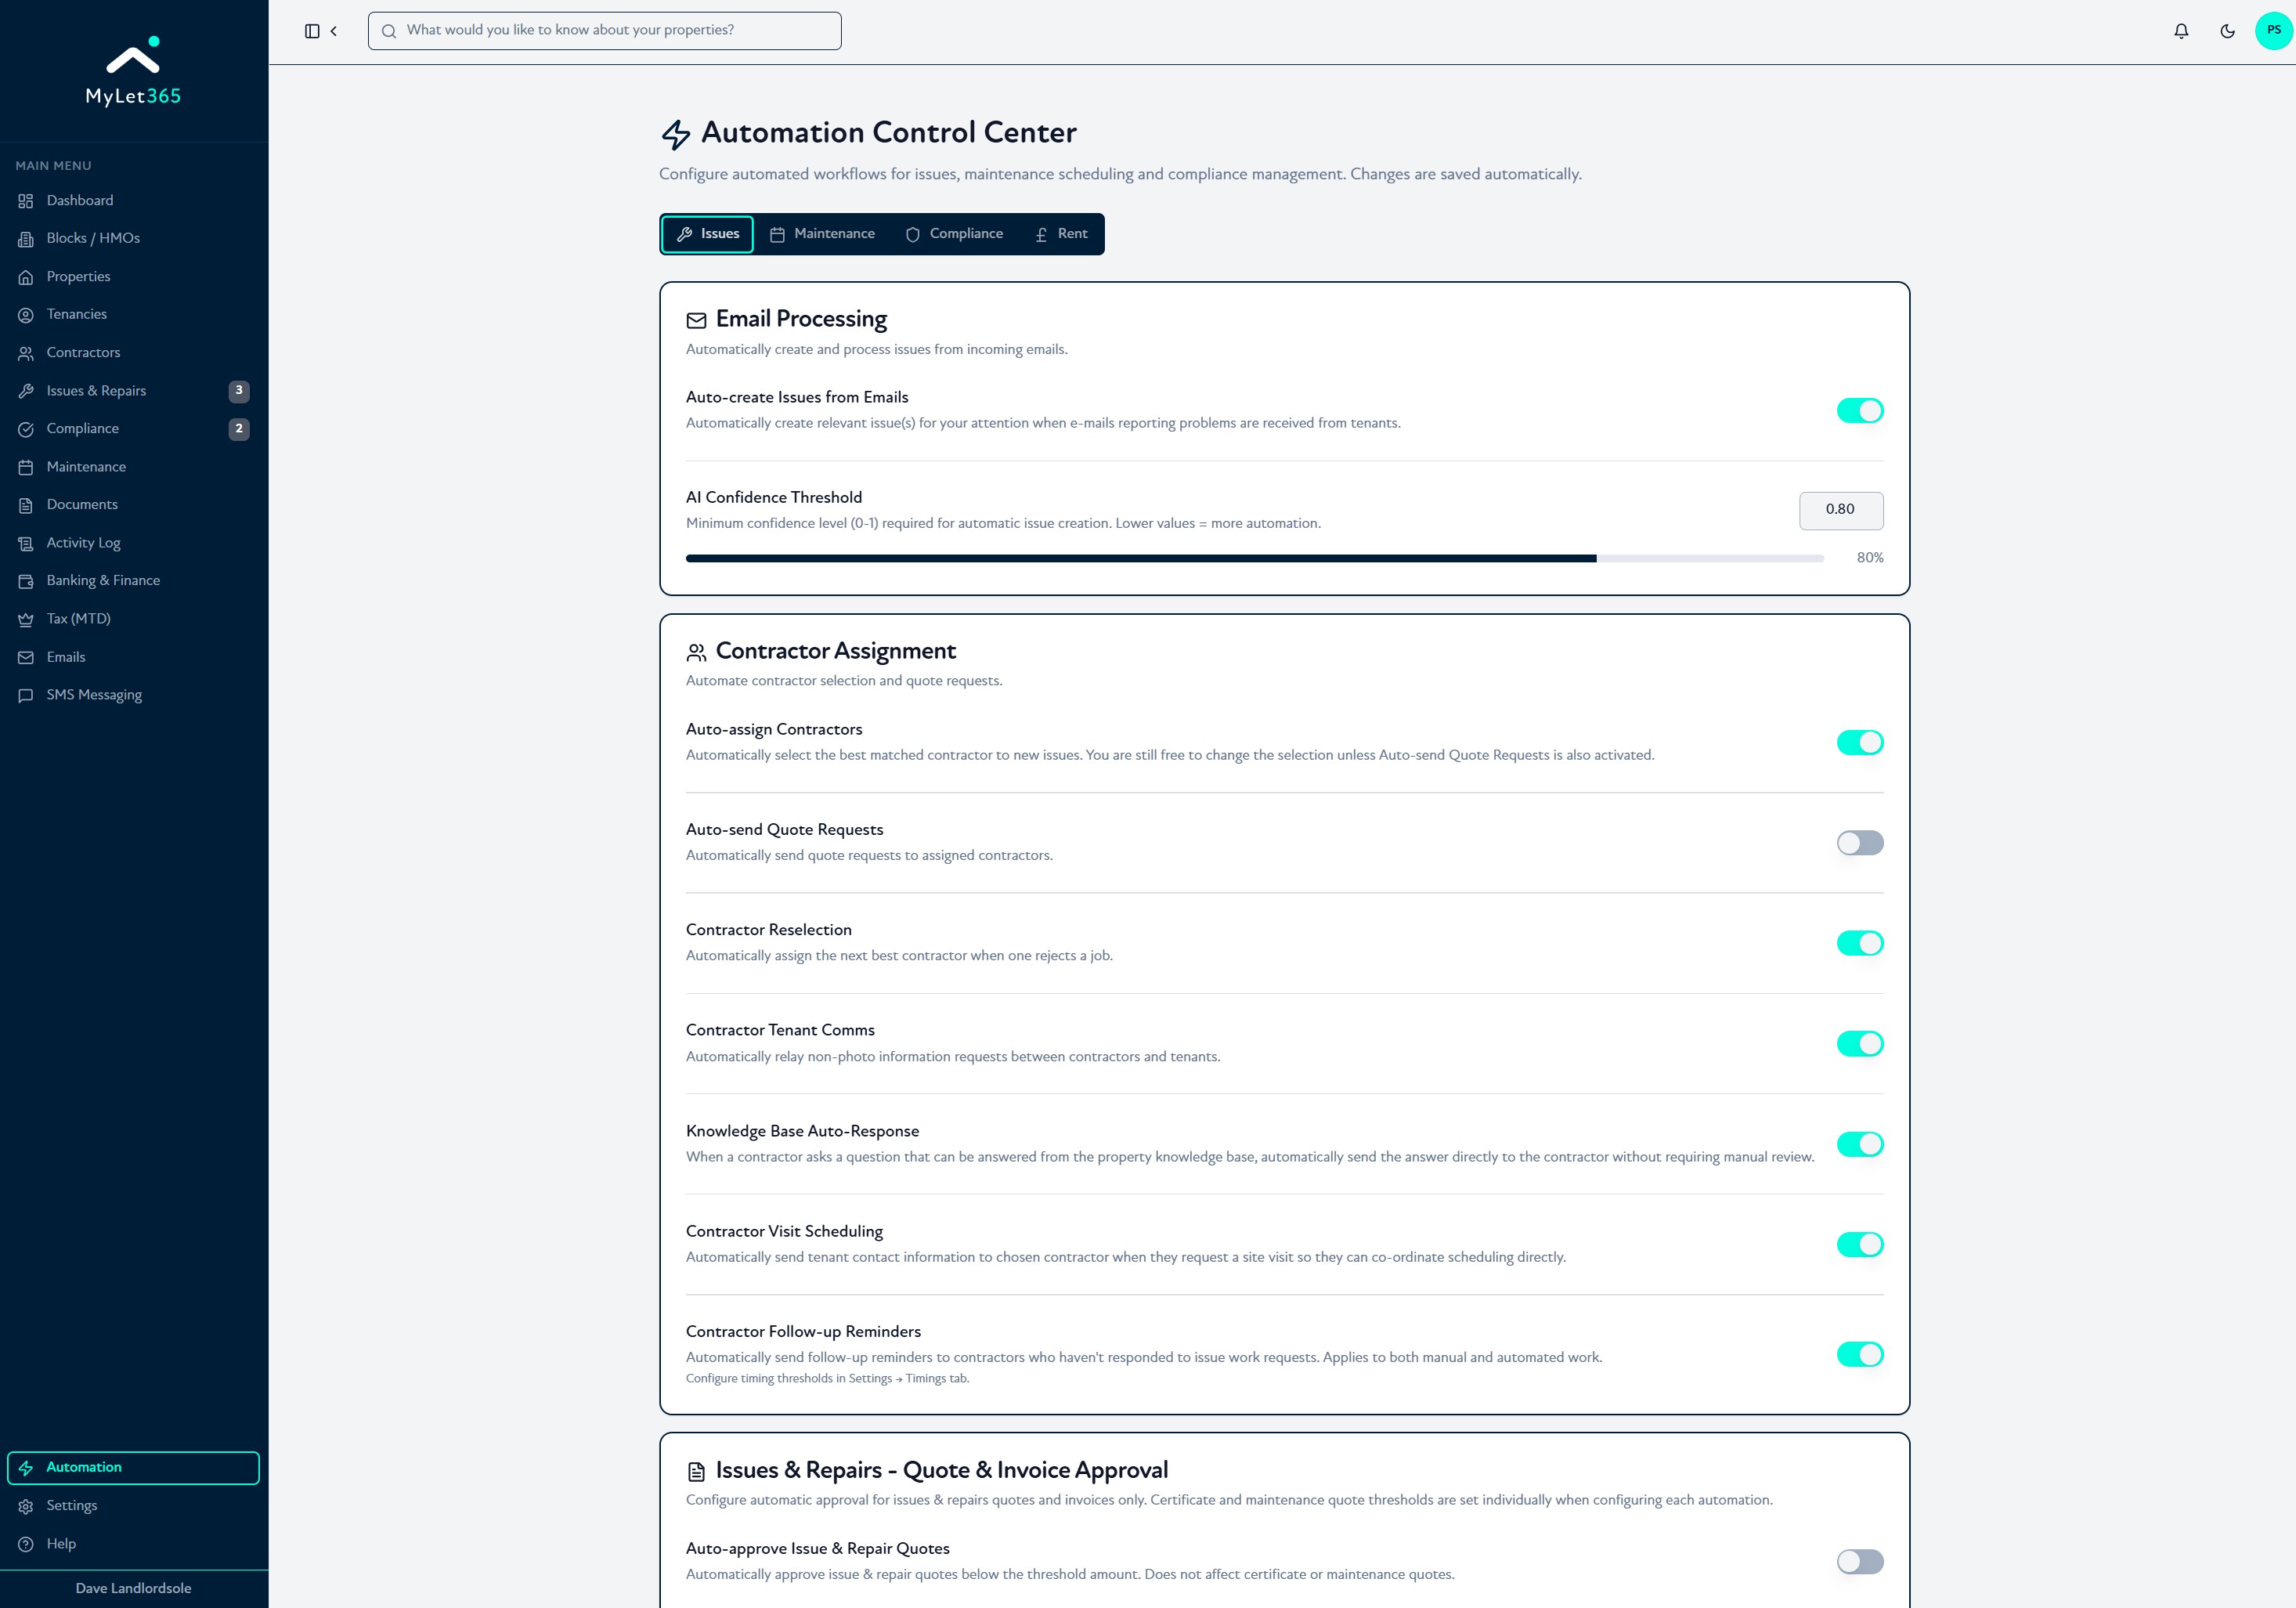Click the Issues & Repairs badge showing 3
The image size is (2296, 1608).
[239, 391]
